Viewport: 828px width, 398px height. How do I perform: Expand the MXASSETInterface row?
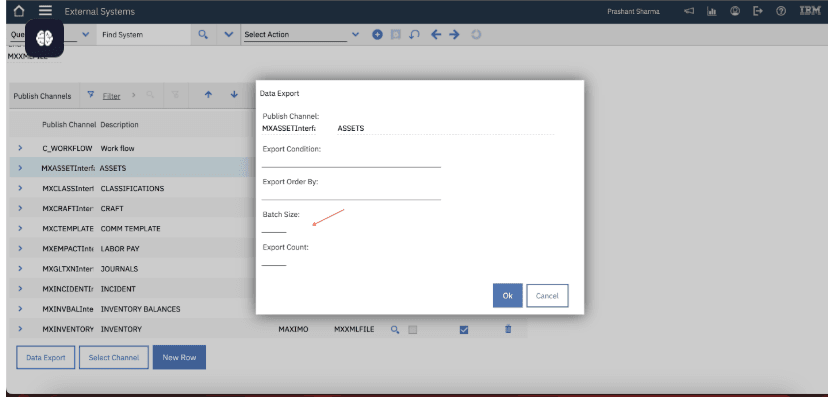(20, 168)
